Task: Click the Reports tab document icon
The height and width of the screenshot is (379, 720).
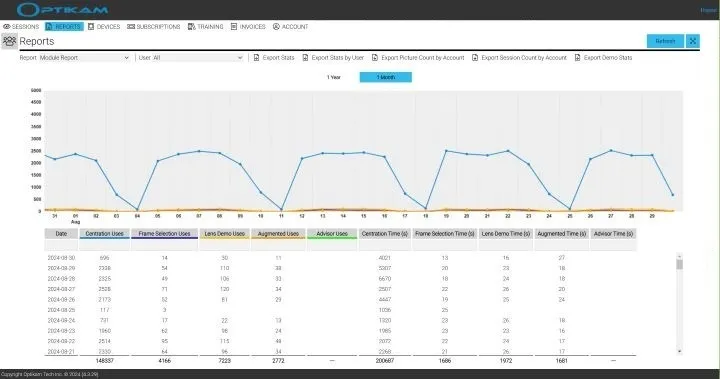Action: pyautogui.click(x=49, y=27)
